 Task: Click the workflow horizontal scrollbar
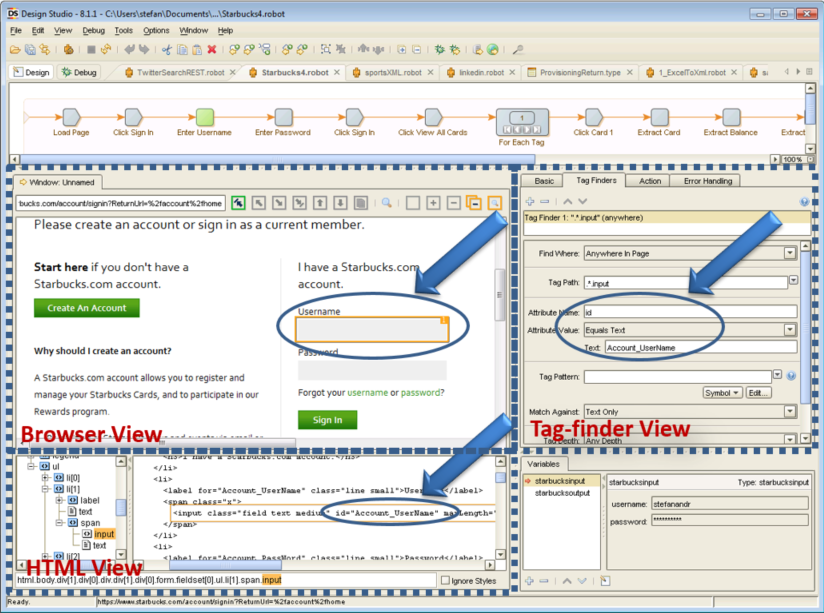[277, 159]
